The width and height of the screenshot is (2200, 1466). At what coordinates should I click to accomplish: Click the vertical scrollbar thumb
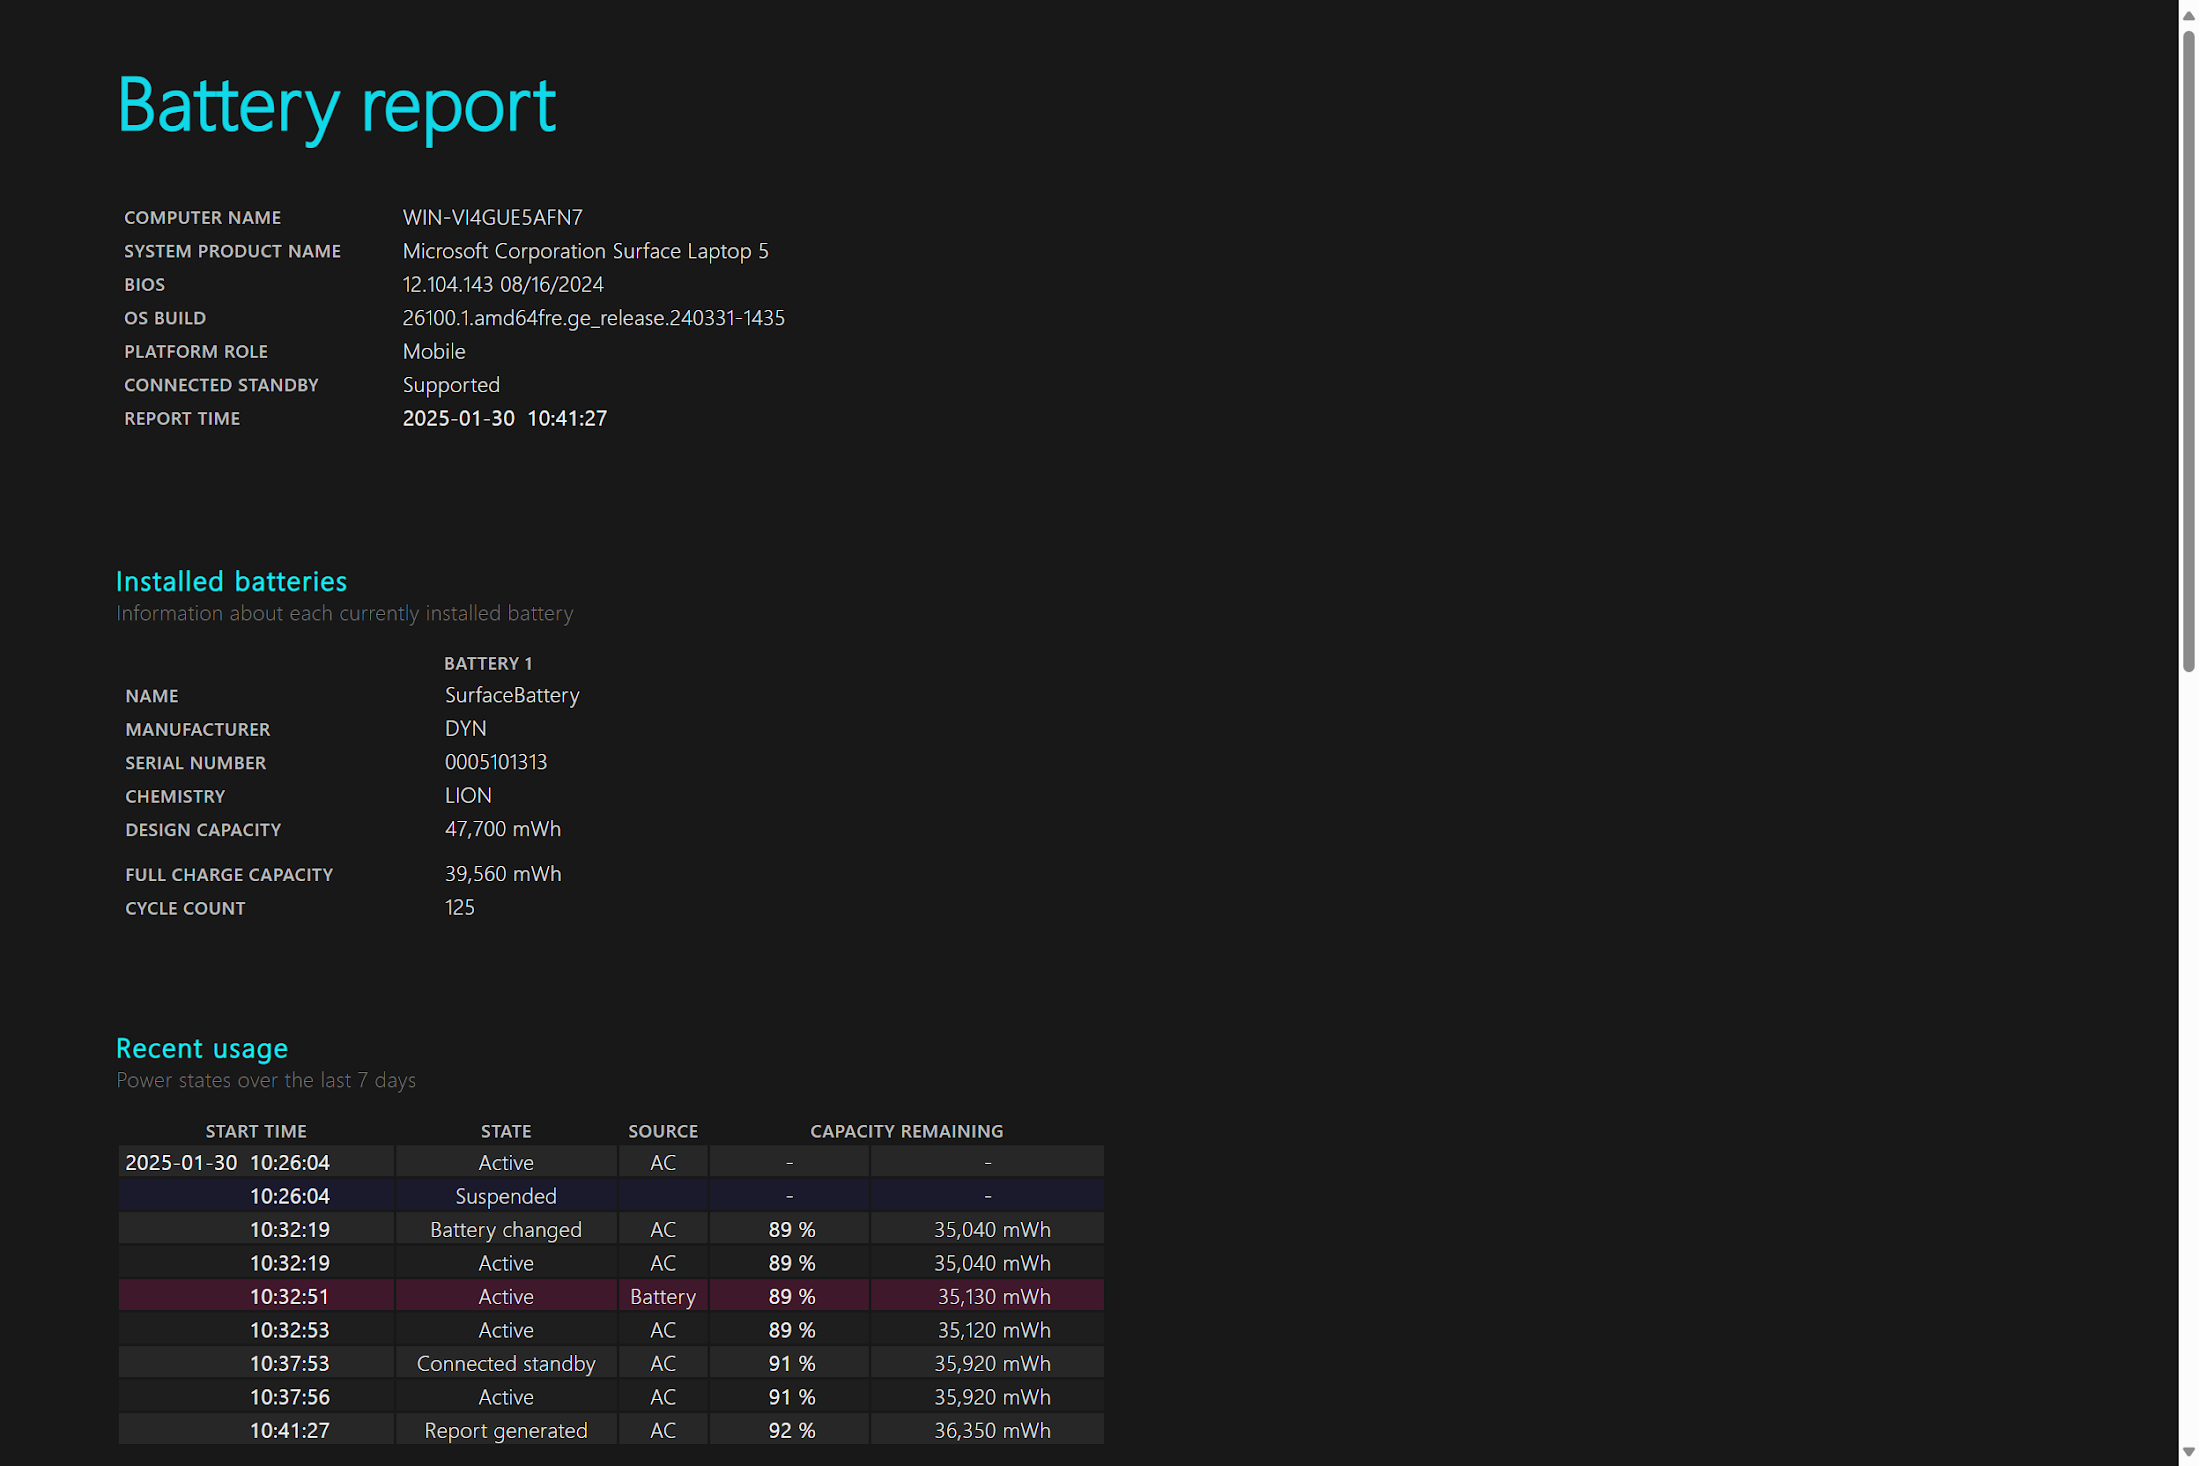click(x=2188, y=352)
